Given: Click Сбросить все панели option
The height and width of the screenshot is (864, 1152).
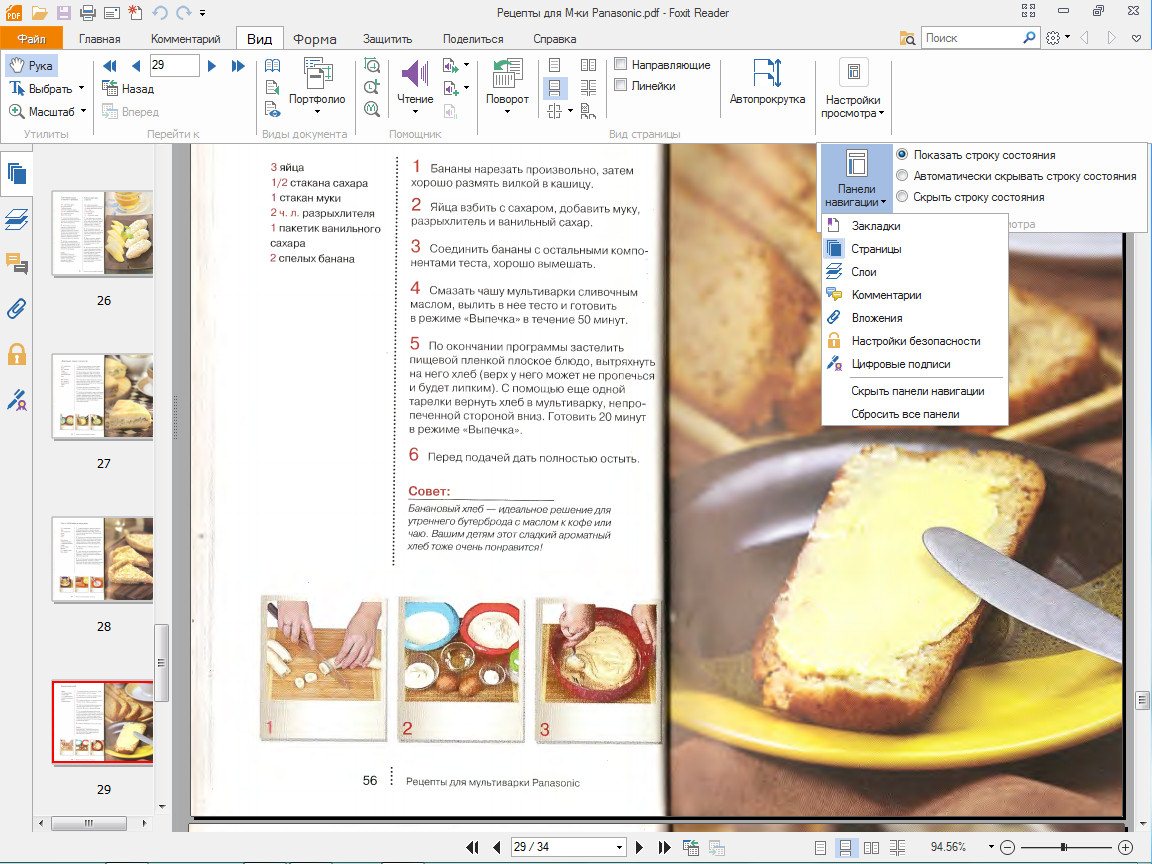Looking at the screenshot, I should [x=905, y=414].
